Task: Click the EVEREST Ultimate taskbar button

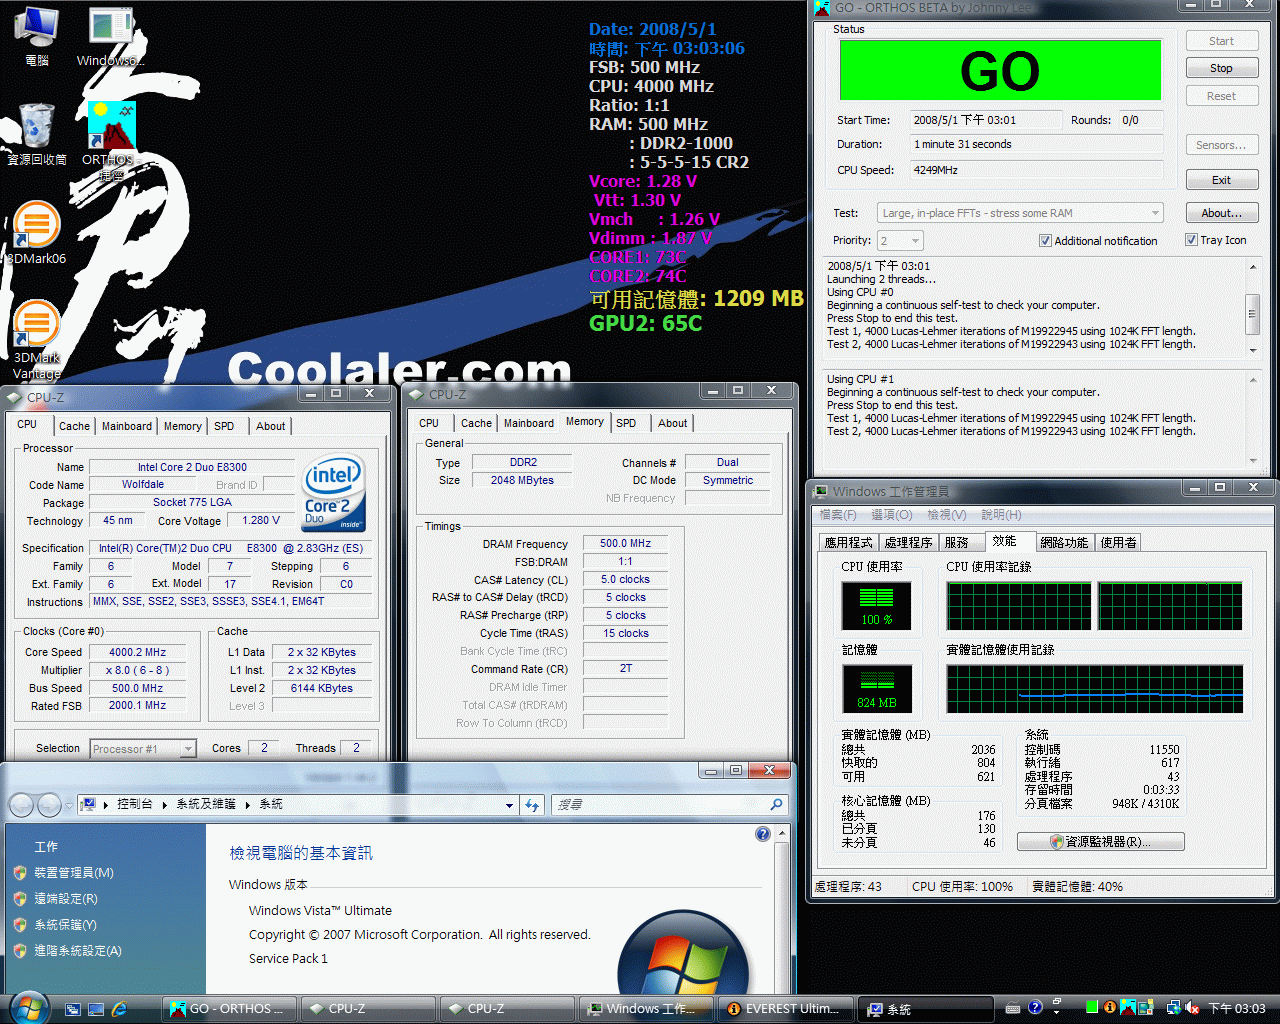Action: tap(788, 1009)
